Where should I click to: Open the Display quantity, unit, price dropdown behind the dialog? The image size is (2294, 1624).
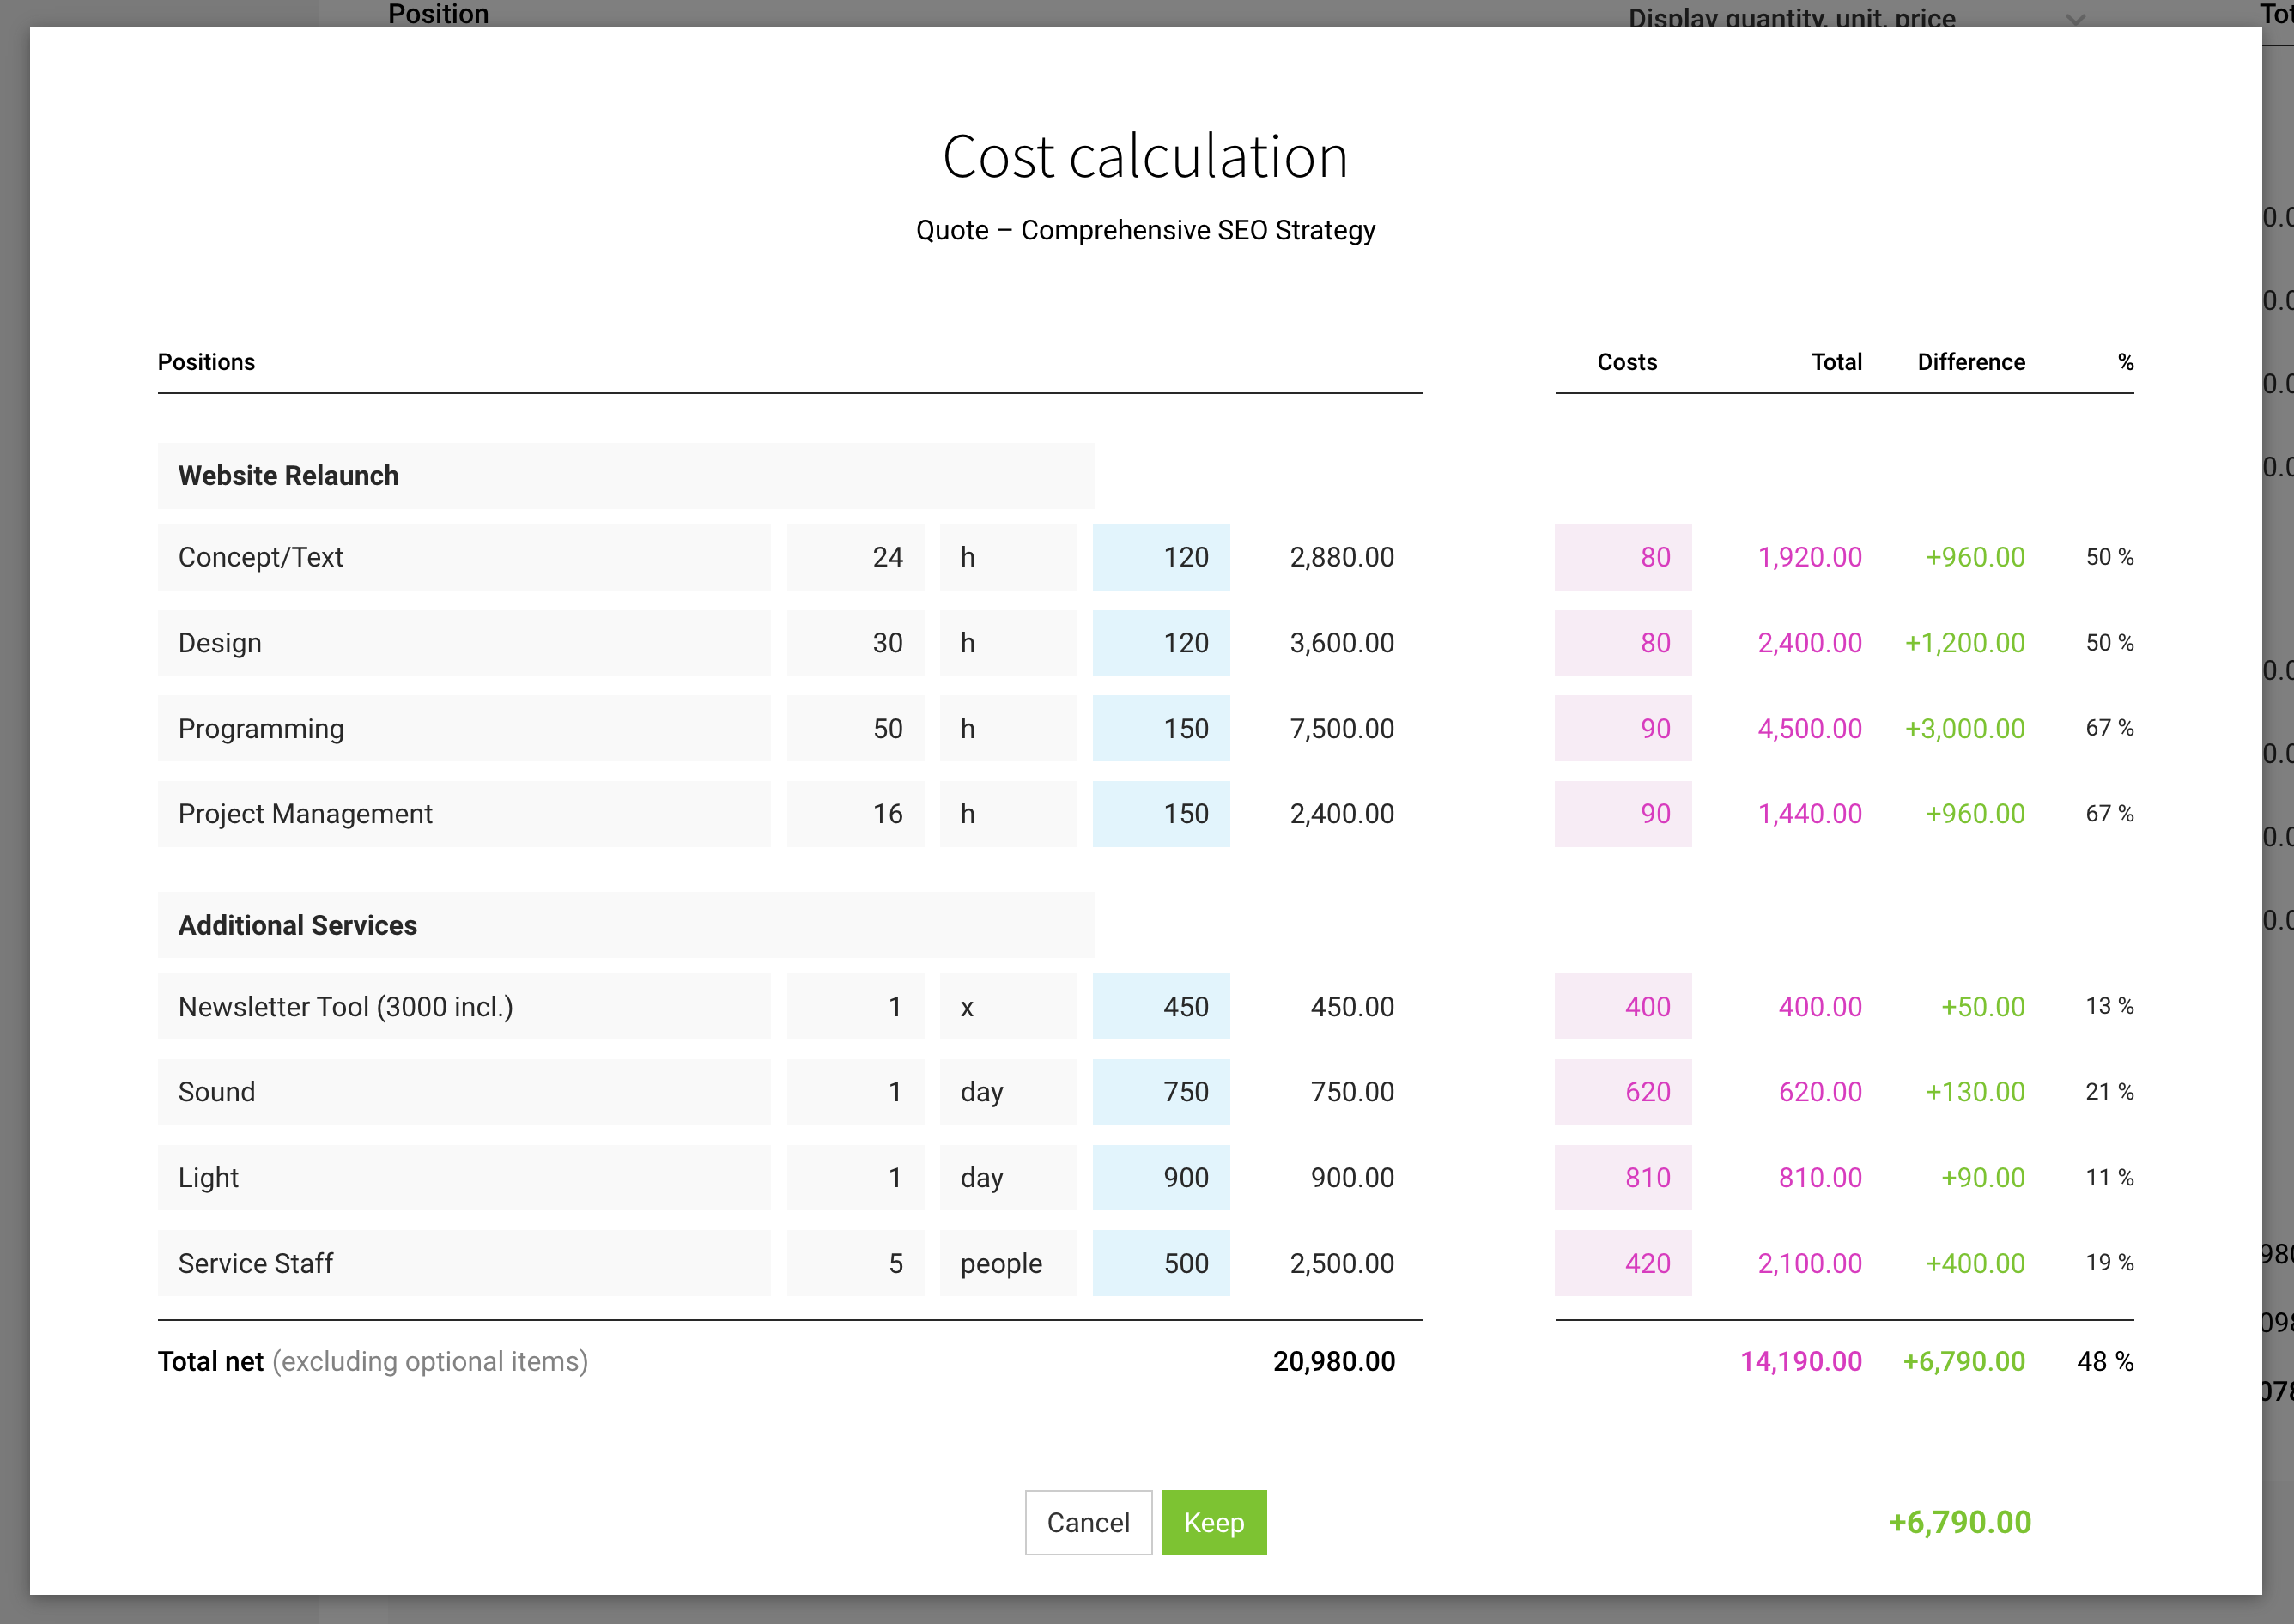[1857, 17]
